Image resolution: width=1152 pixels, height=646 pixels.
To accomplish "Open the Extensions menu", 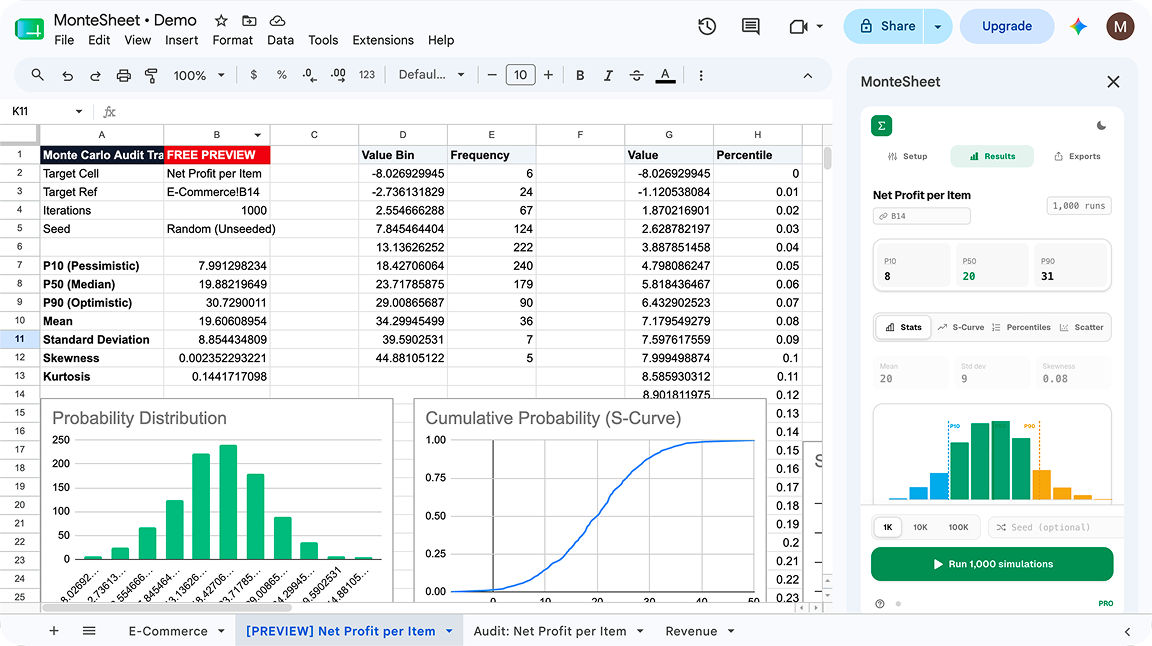I will (x=383, y=40).
